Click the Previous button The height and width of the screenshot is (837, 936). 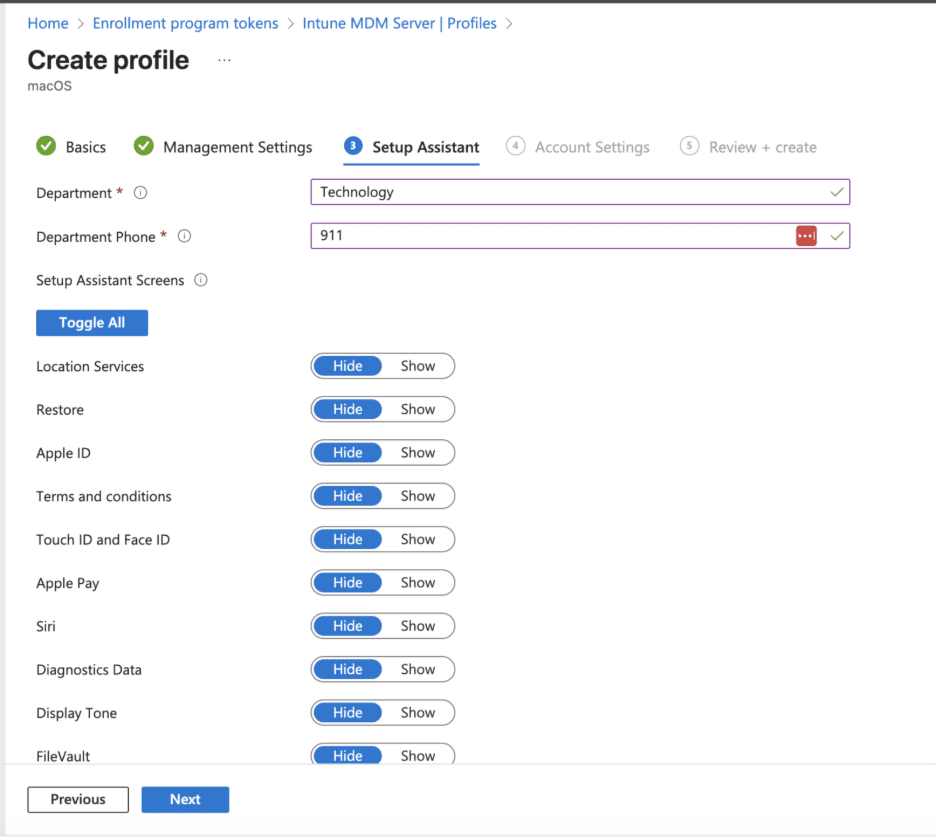click(x=78, y=800)
